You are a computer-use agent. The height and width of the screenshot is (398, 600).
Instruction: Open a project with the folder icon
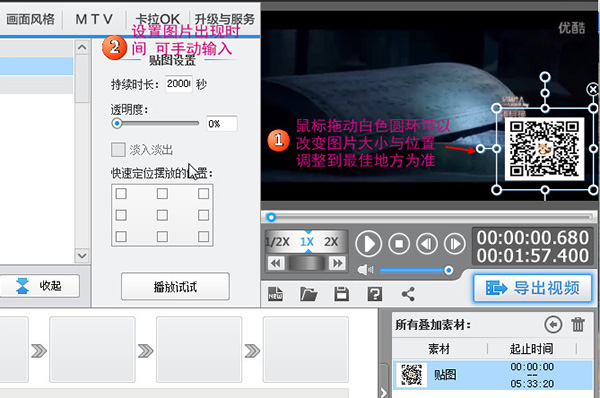coord(308,294)
